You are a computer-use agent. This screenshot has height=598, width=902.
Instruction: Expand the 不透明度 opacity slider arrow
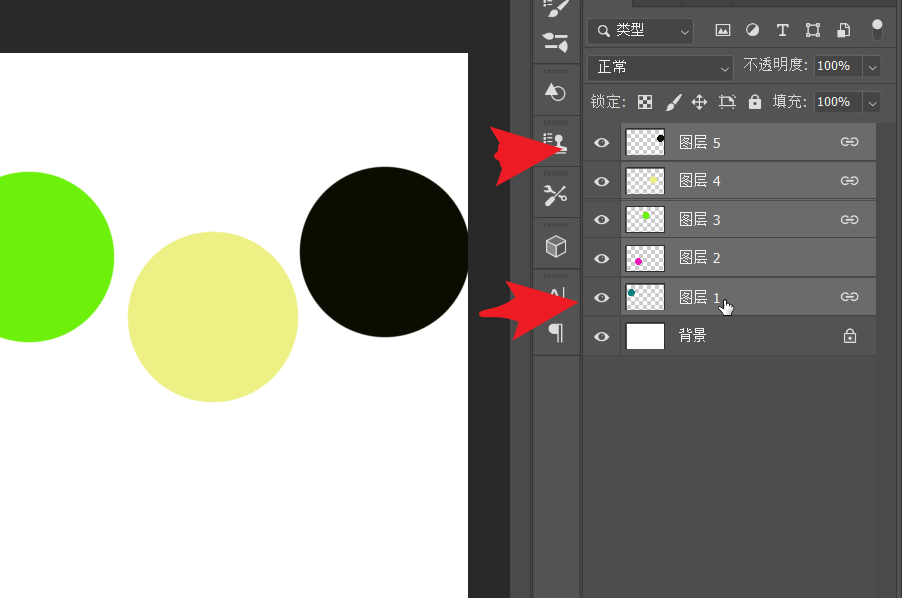click(872, 67)
